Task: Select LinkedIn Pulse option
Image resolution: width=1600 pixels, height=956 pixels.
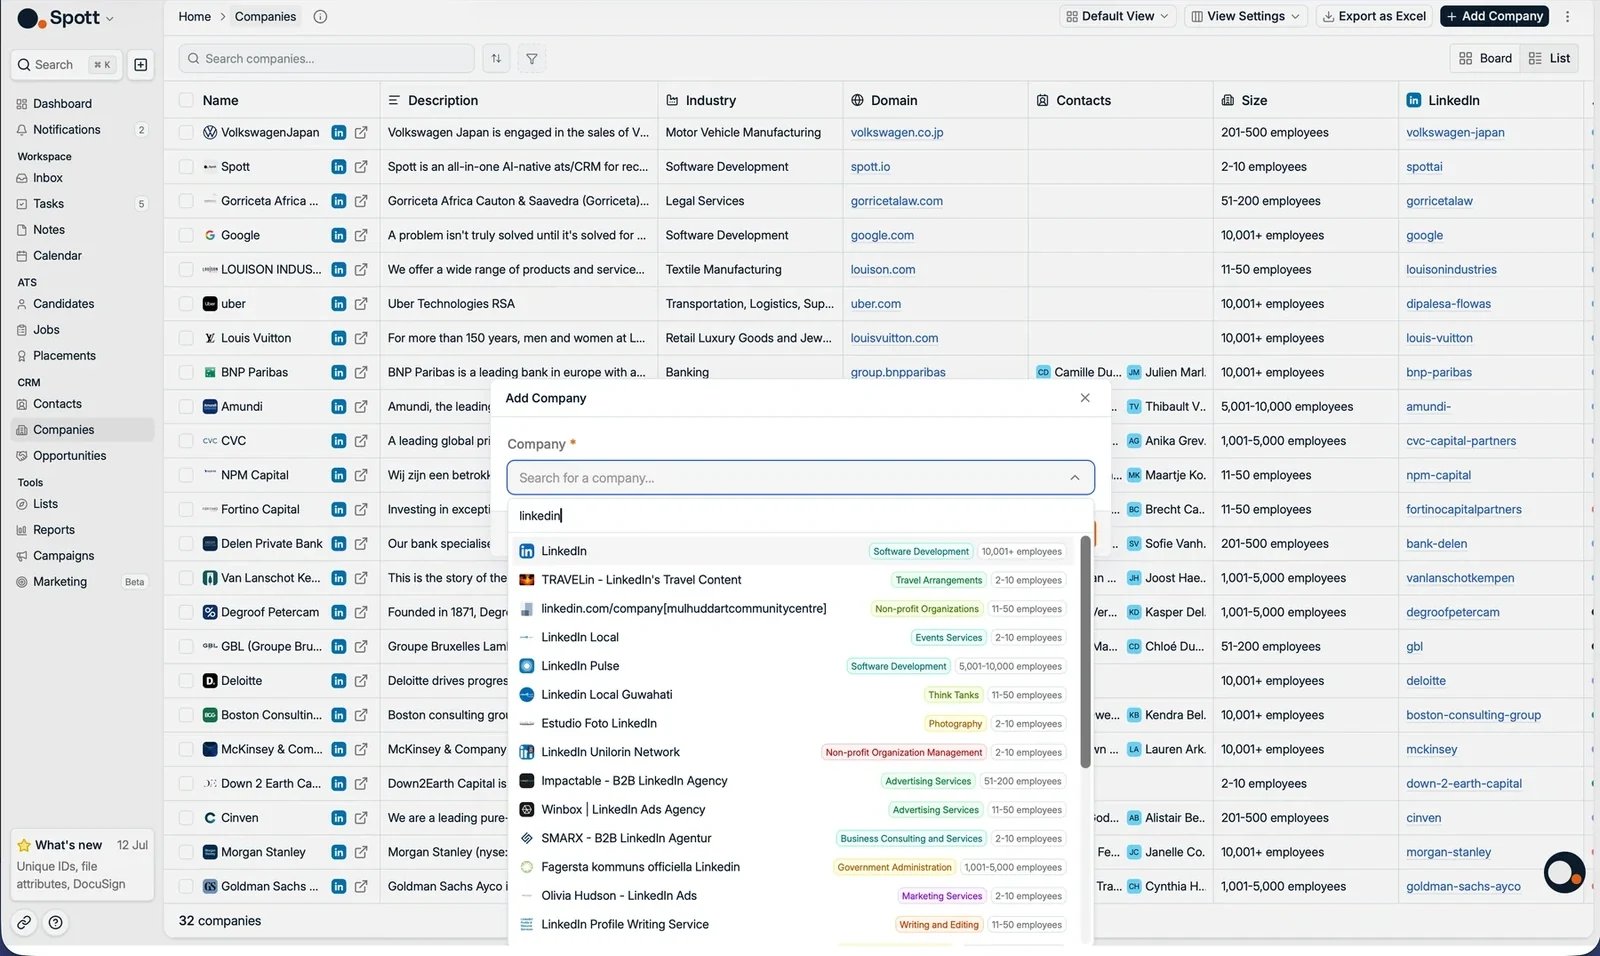Action: coord(794,666)
